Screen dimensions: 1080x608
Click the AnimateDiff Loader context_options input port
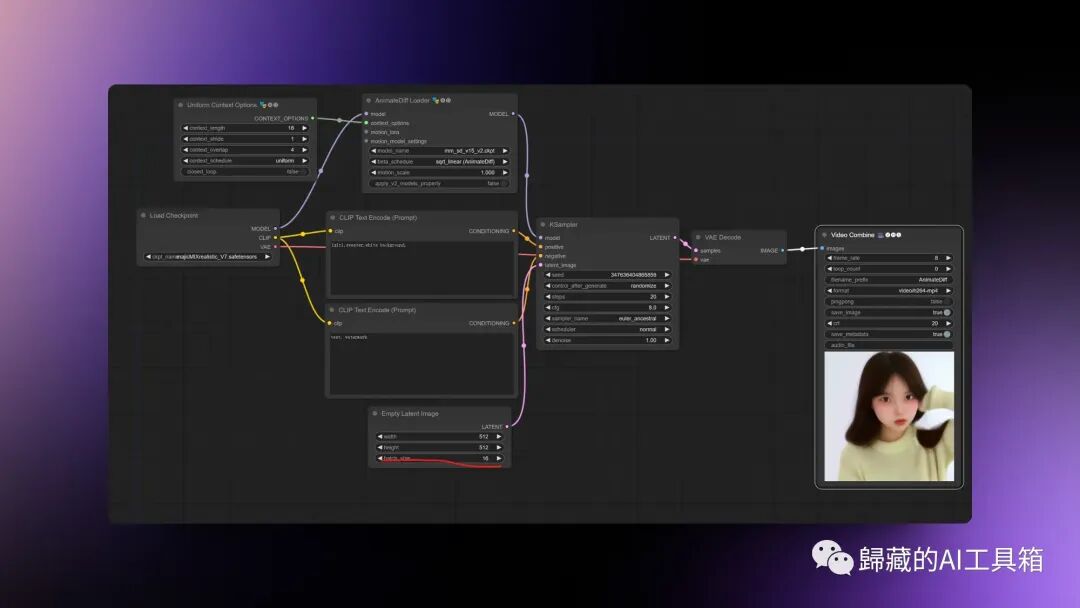click(x=366, y=123)
